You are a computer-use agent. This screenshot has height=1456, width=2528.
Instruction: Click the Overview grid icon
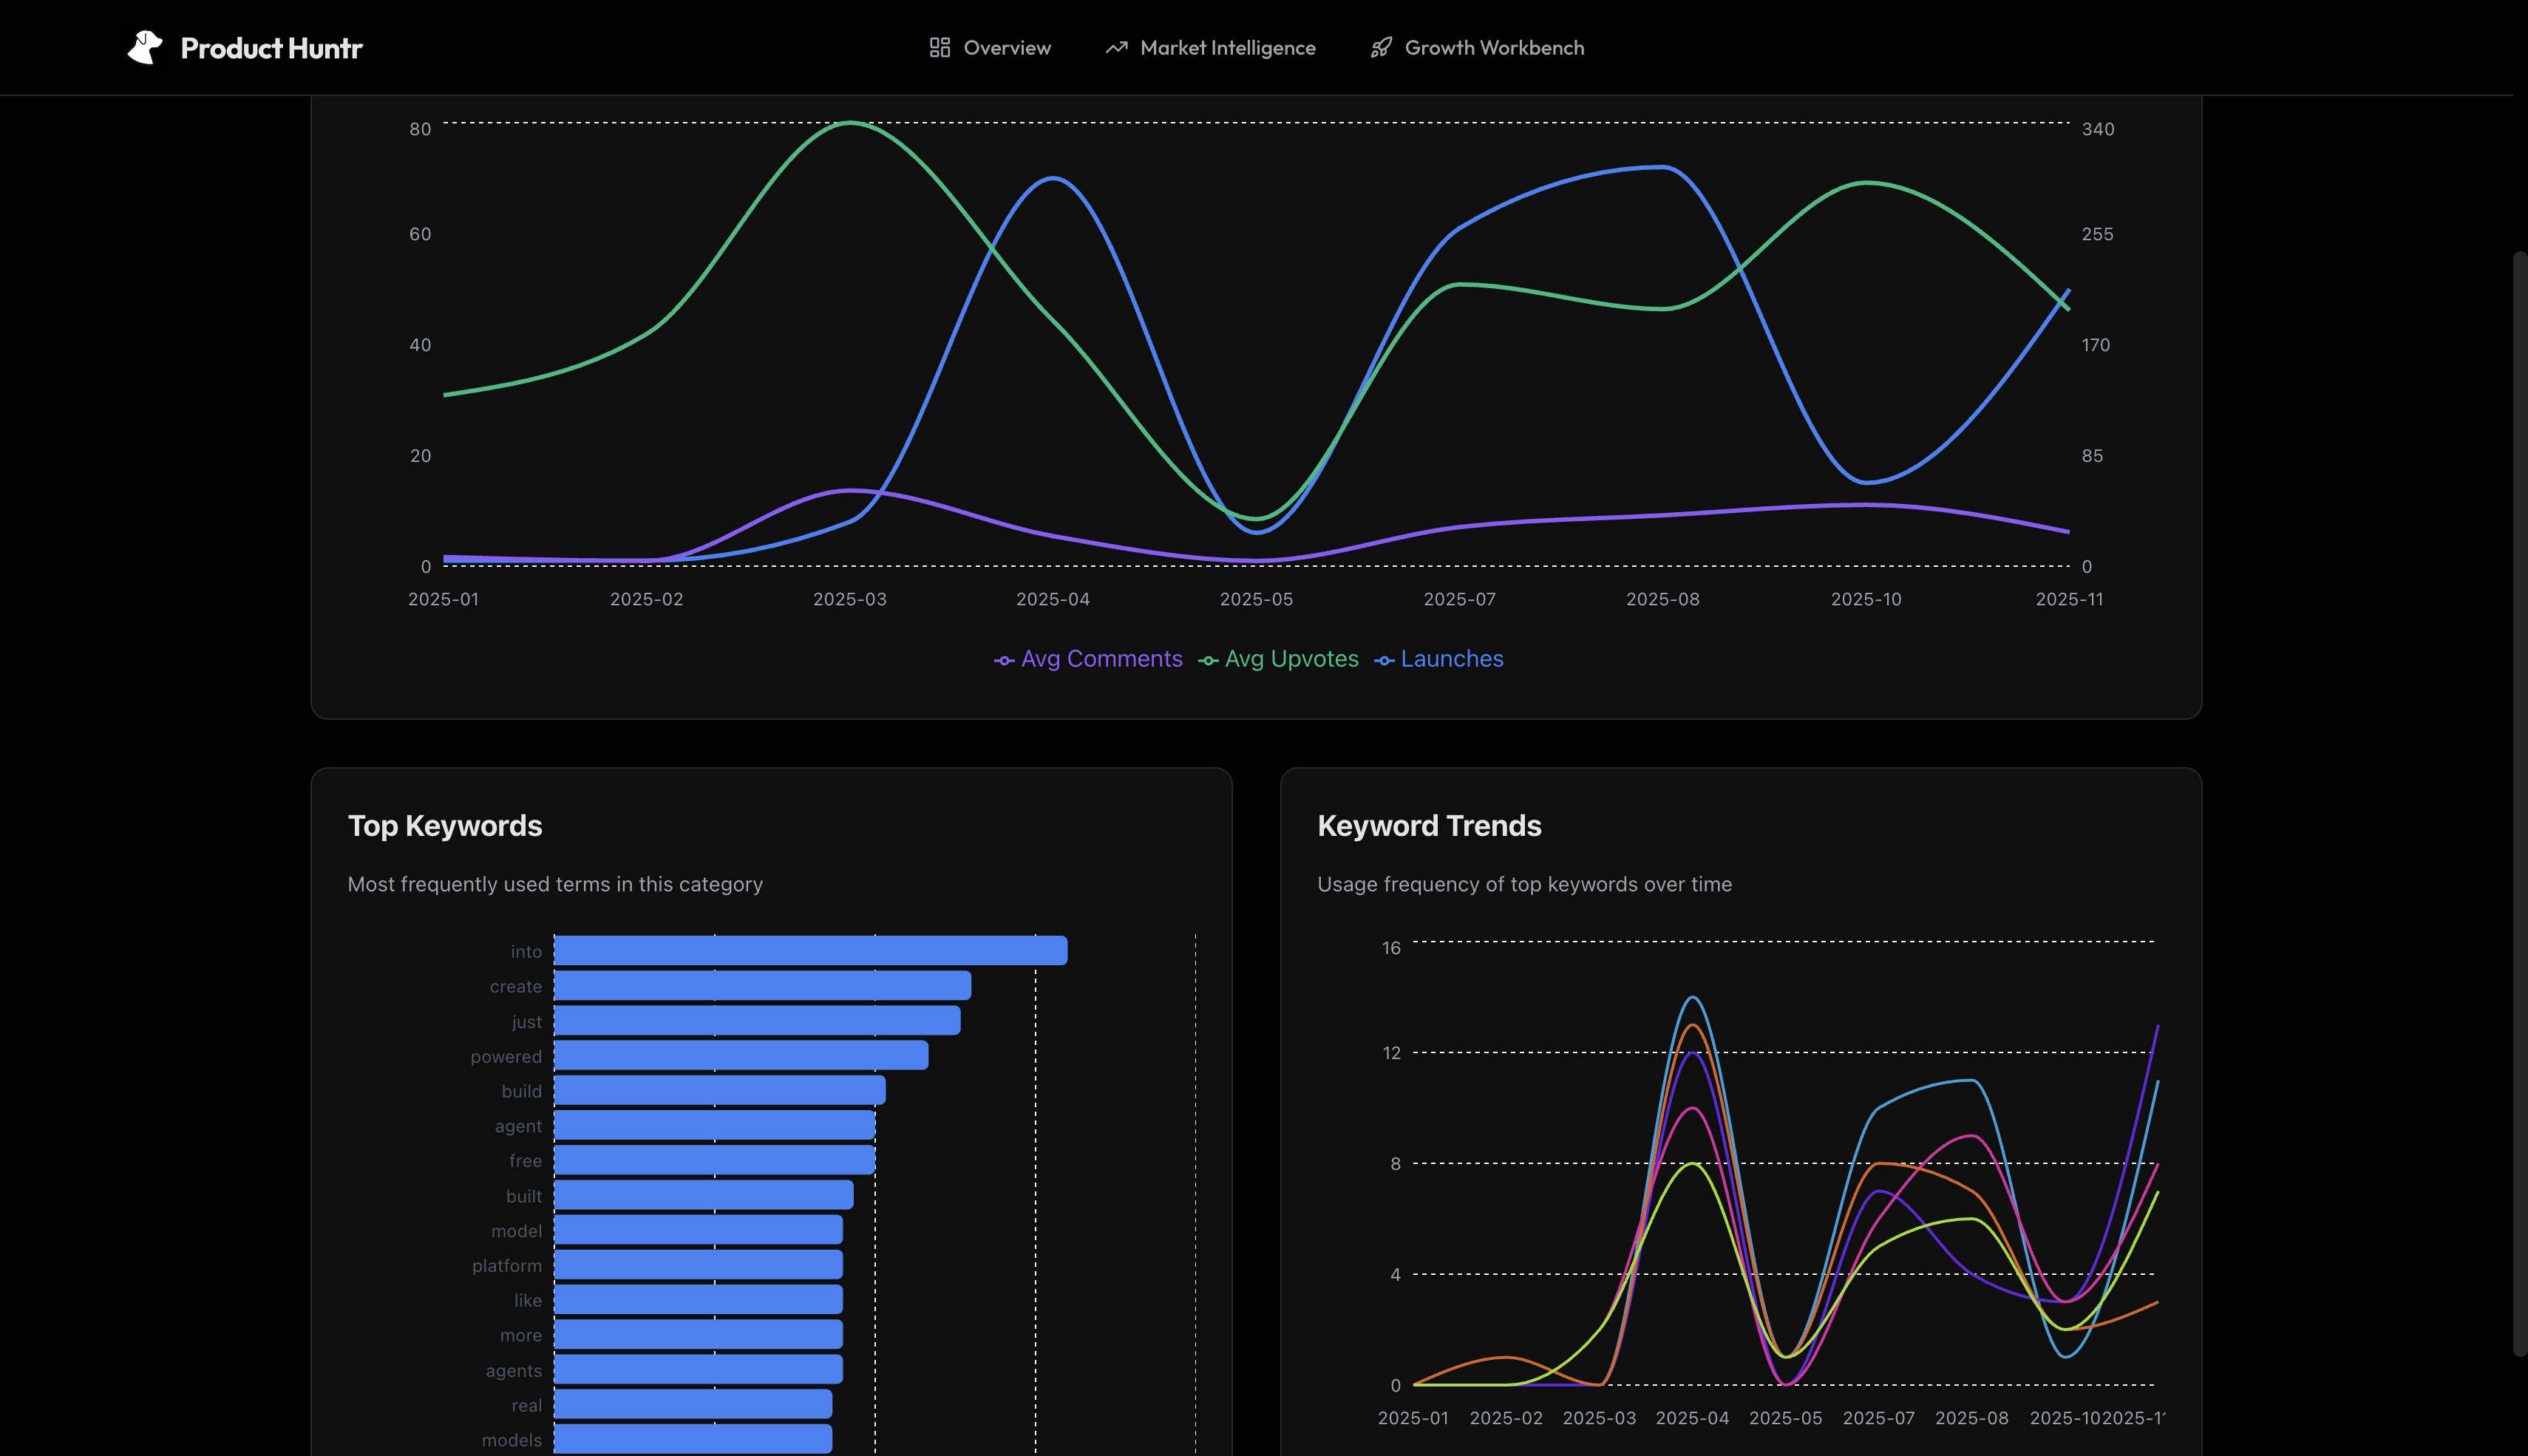(x=940, y=46)
